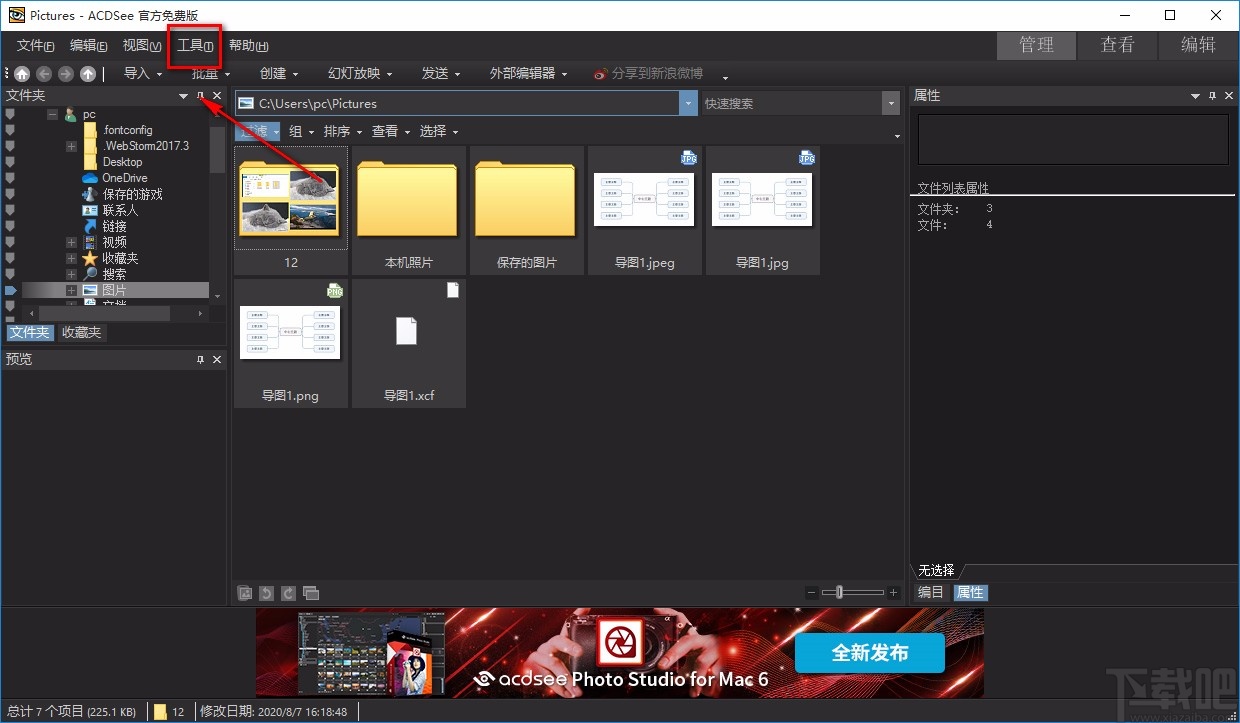Rotate left using bottom toolbar icon
This screenshot has height=723, width=1240.
(266, 593)
